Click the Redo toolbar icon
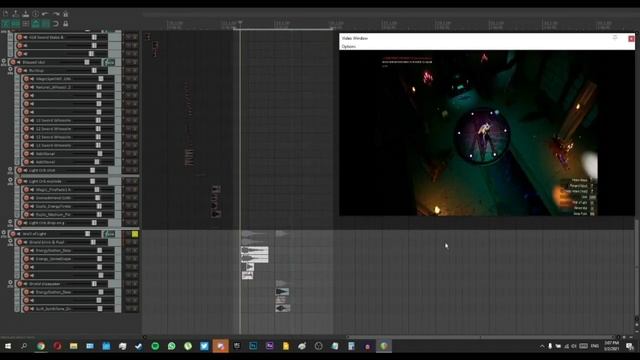This screenshot has width=640, height=360. coord(56,14)
